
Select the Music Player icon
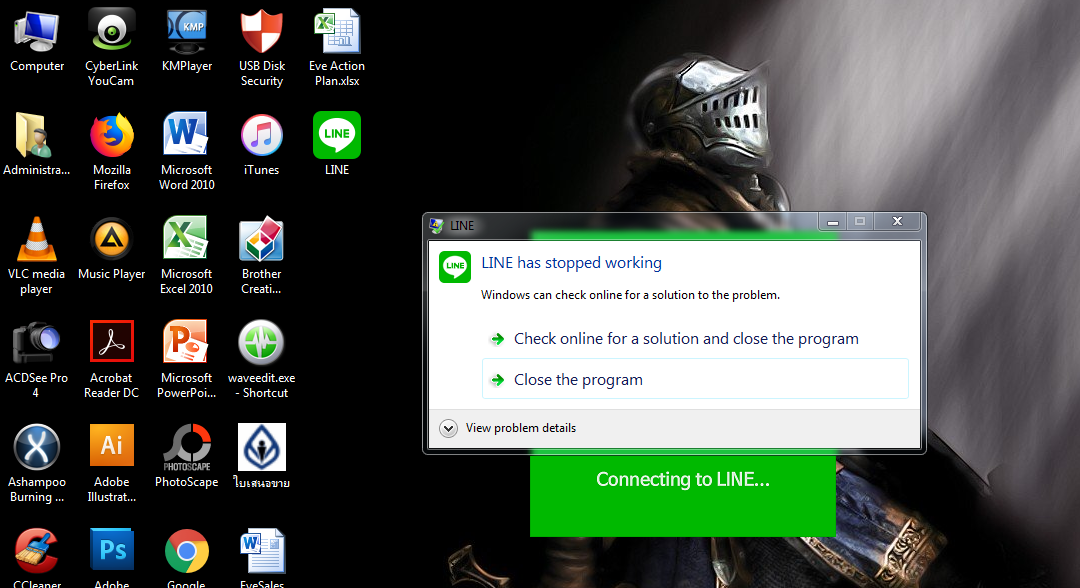click(112, 239)
